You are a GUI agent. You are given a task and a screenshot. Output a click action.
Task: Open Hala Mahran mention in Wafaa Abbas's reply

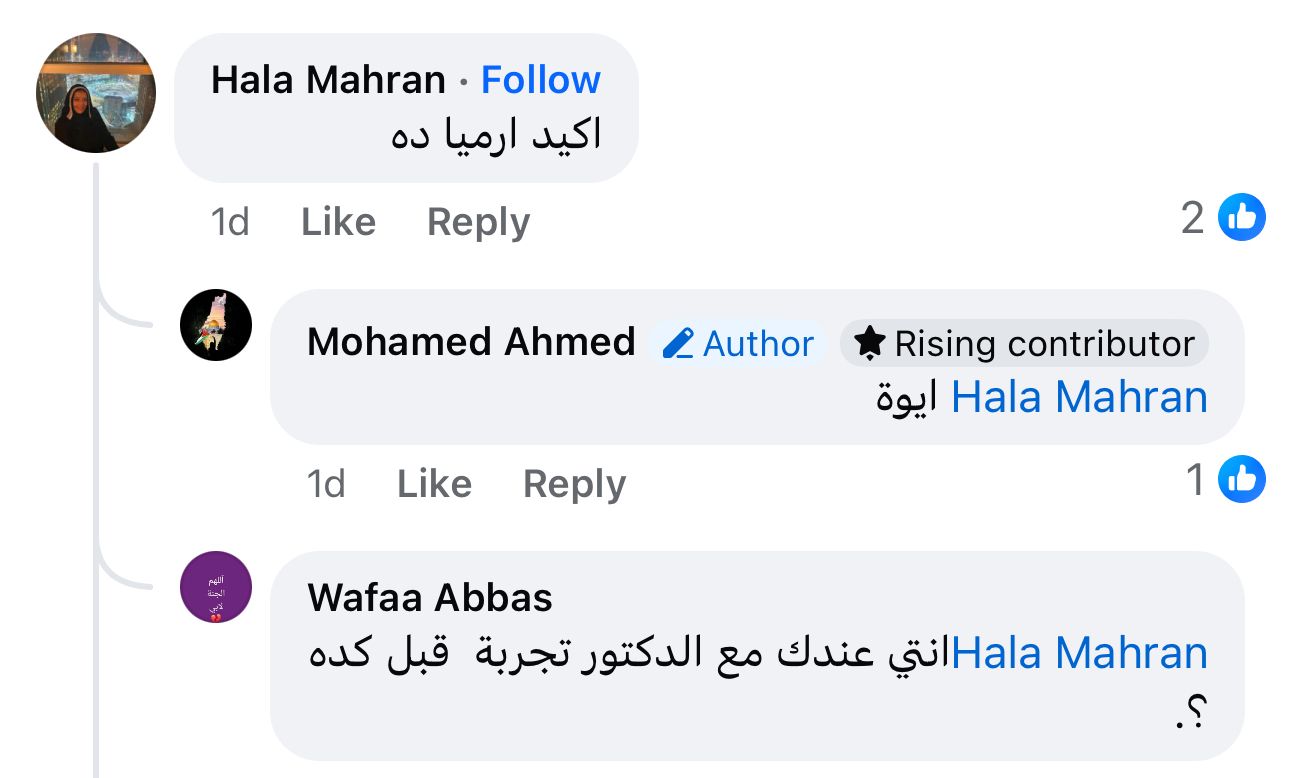click(1079, 653)
